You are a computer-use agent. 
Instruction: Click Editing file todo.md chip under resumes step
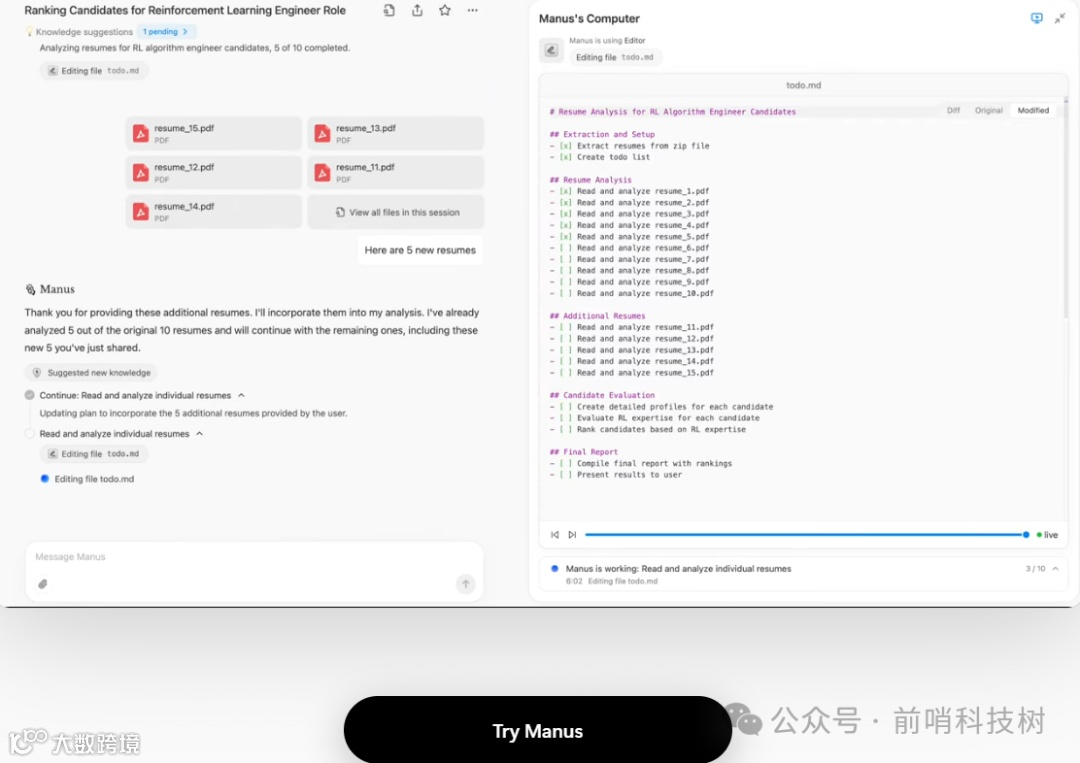(x=94, y=454)
